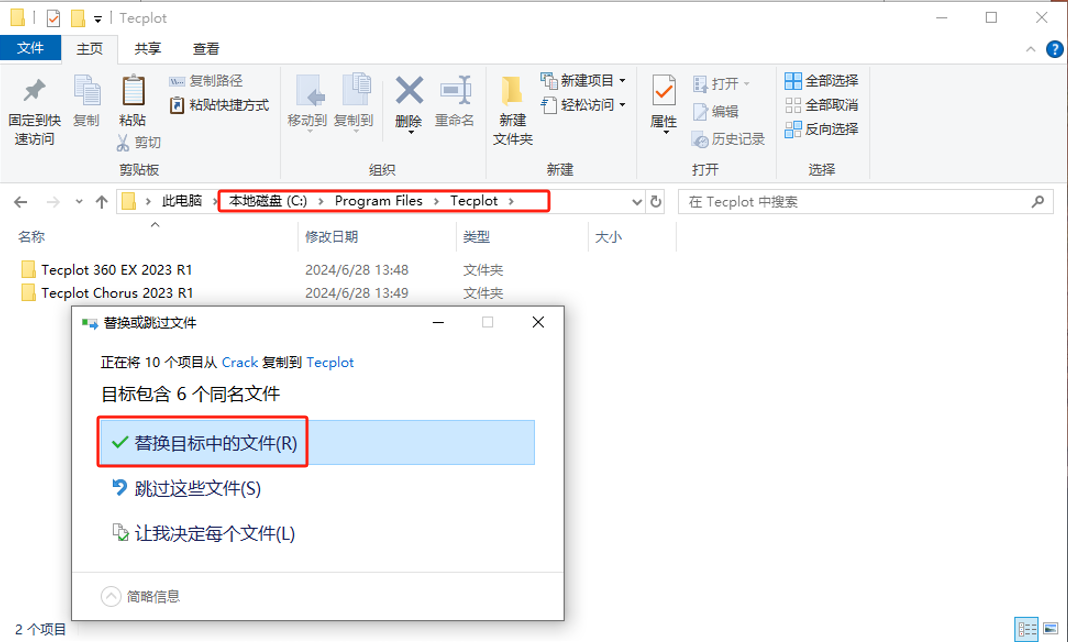Click the Edit (编辑) ribbon button
Viewport: 1068px width, 642px height.
pyautogui.click(x=715, y=111)
